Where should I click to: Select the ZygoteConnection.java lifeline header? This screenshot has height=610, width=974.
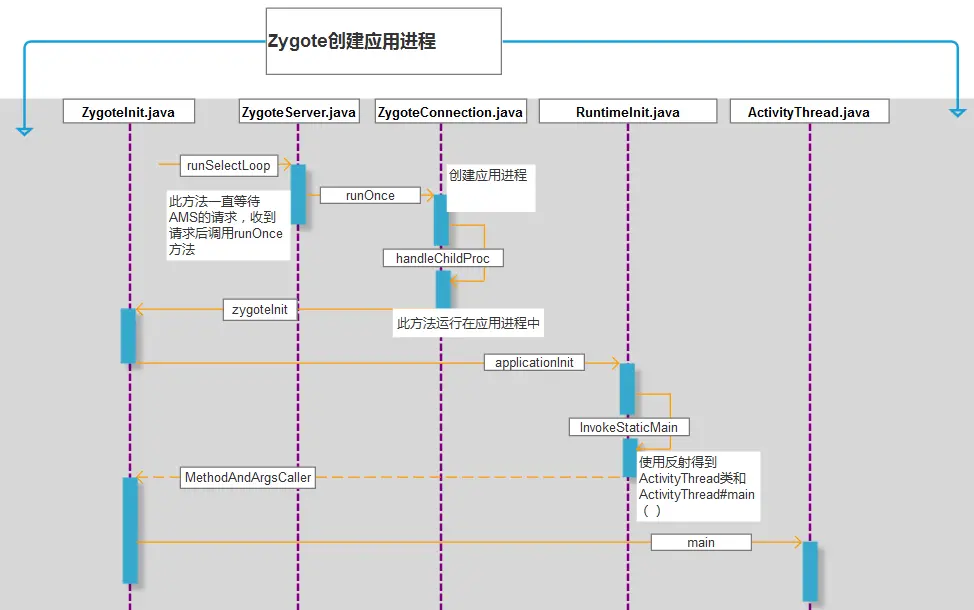point(450,112)
